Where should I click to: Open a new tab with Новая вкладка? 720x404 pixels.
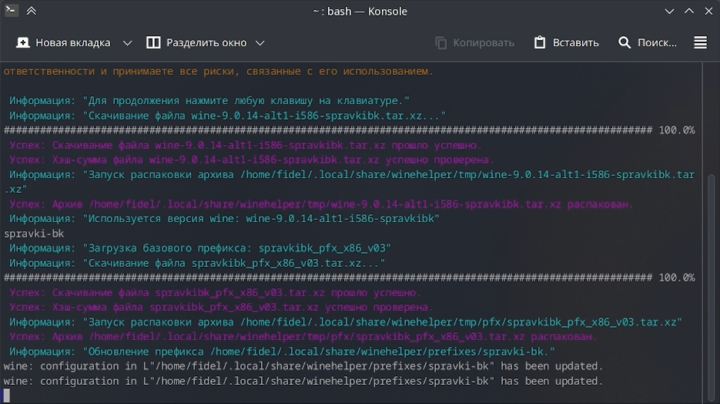pos(63,43)
